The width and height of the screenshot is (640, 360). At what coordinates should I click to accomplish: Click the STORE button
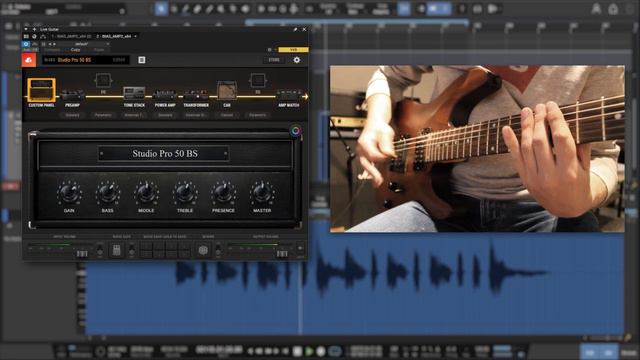(274, 60)
